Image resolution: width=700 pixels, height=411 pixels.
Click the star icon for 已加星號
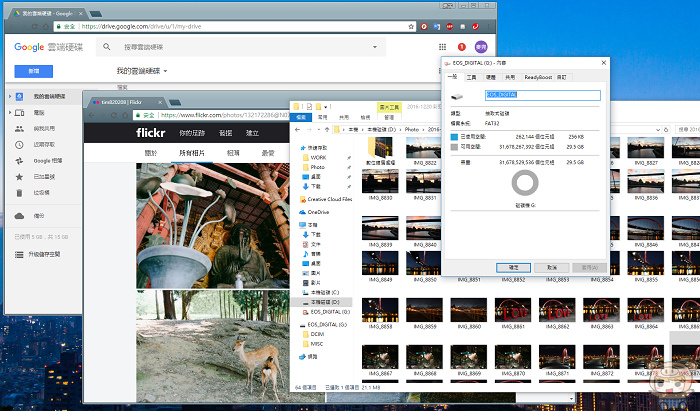point(19,176)
